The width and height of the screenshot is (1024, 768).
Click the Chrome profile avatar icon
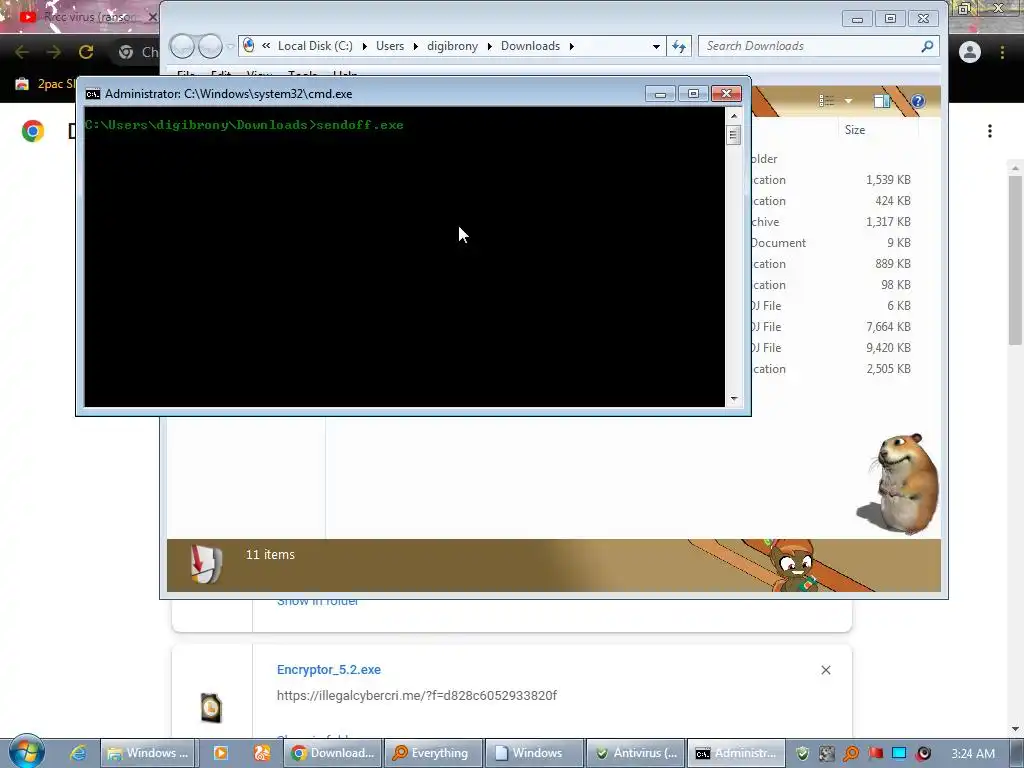tap(970, 52)
